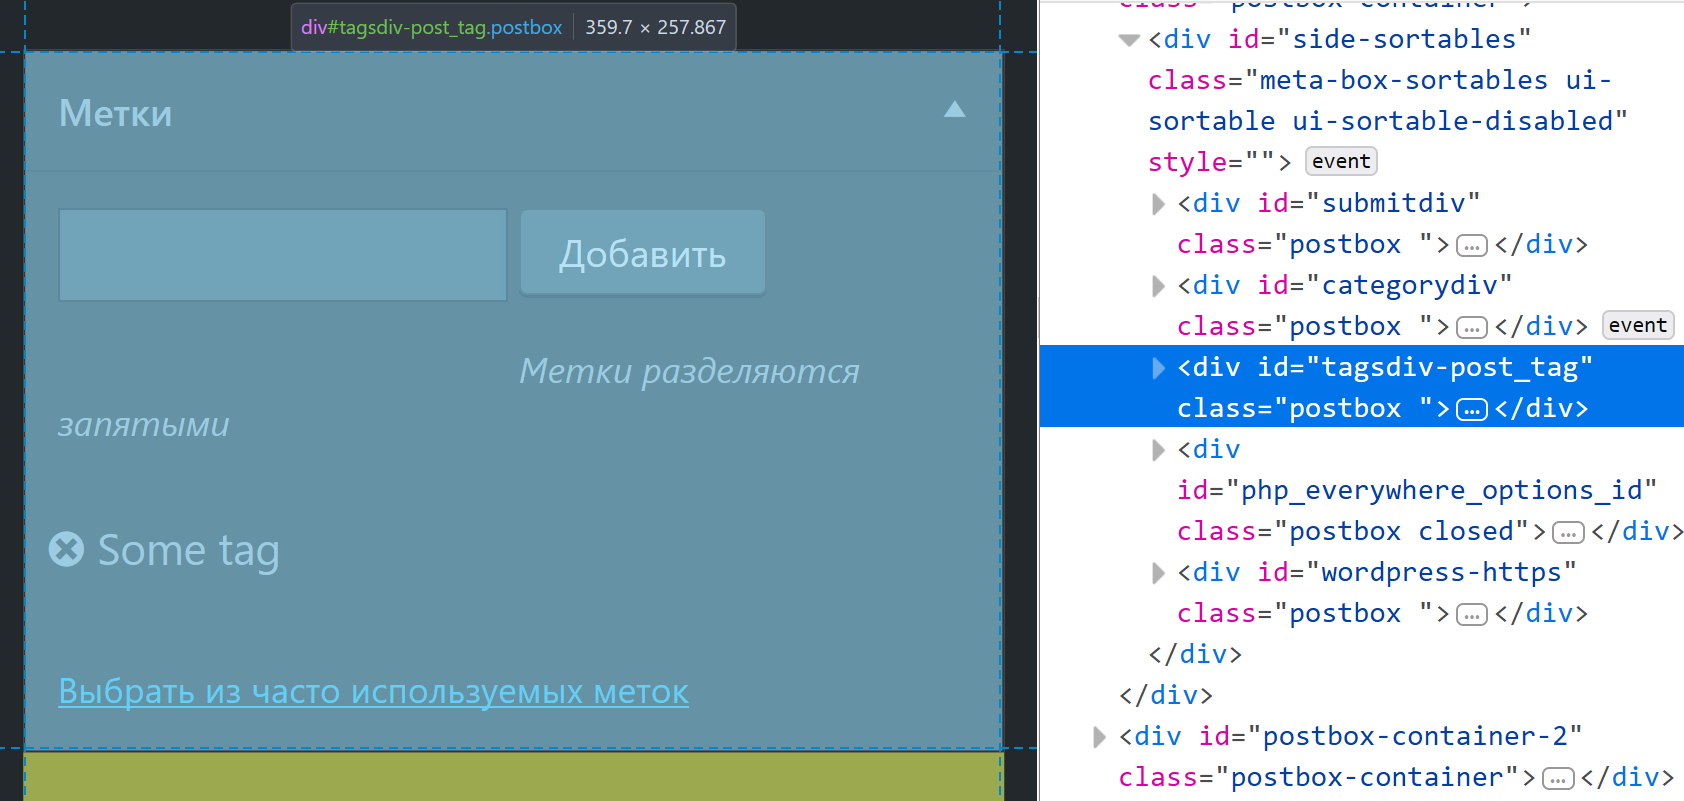1684x801 pixels.
Task: Click the 'Метки разделяются запятыми' hint text
Action: point(459,397)
